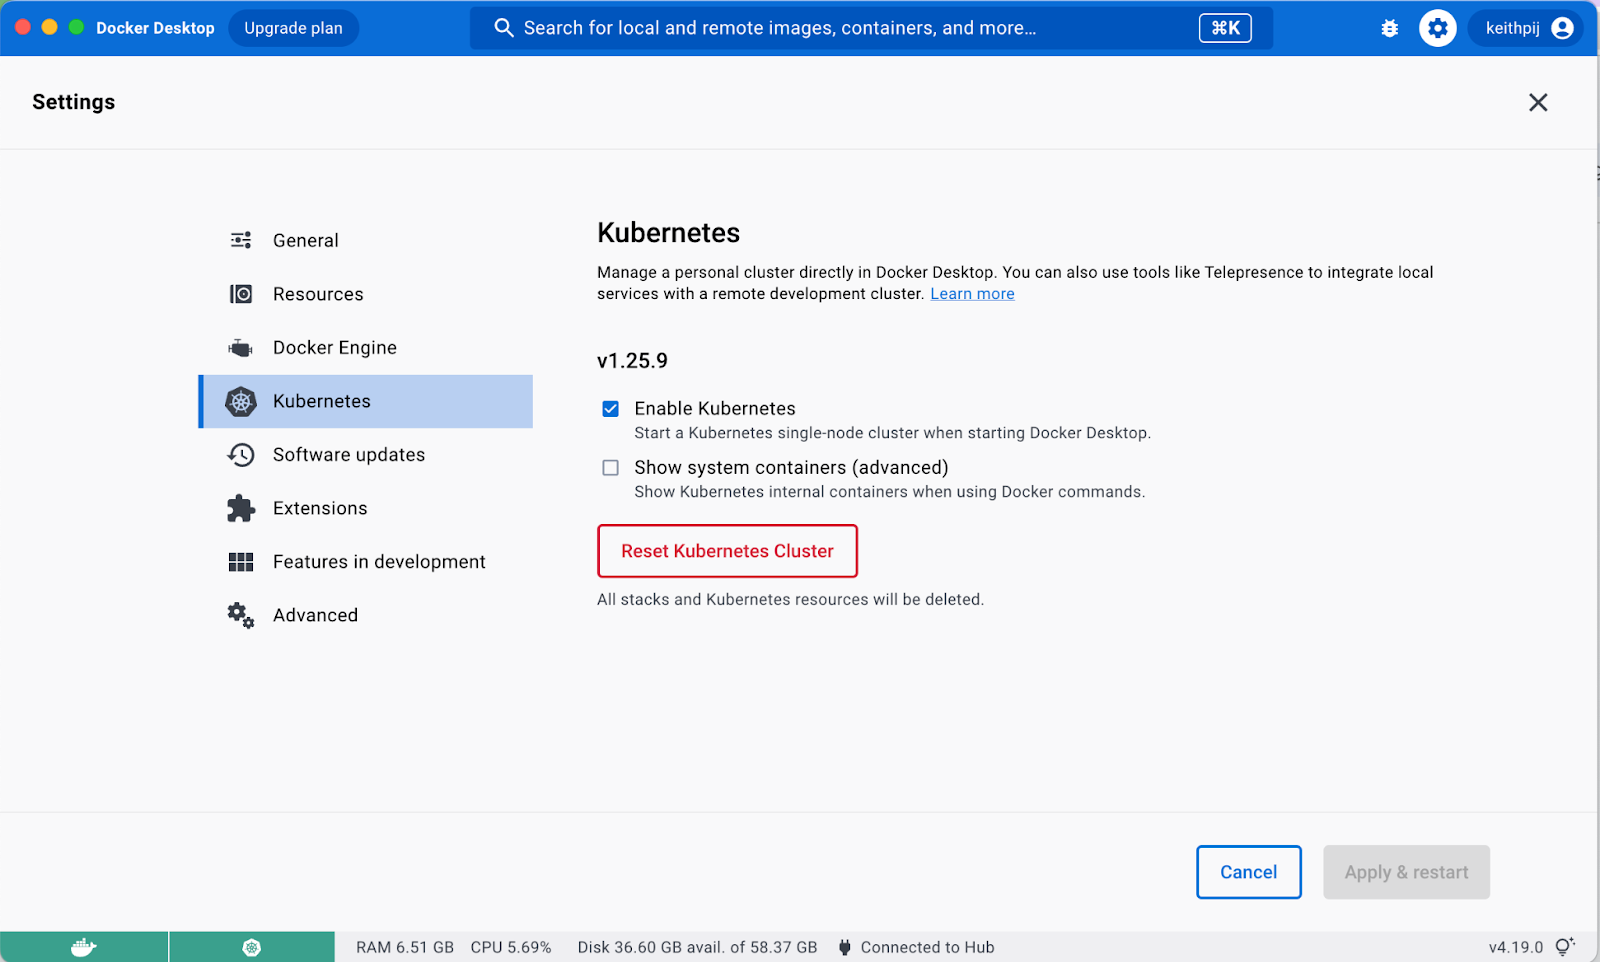Click the Upgrade plan button
This screenshot has width=1600, height=962.
[x=293, y=28]
